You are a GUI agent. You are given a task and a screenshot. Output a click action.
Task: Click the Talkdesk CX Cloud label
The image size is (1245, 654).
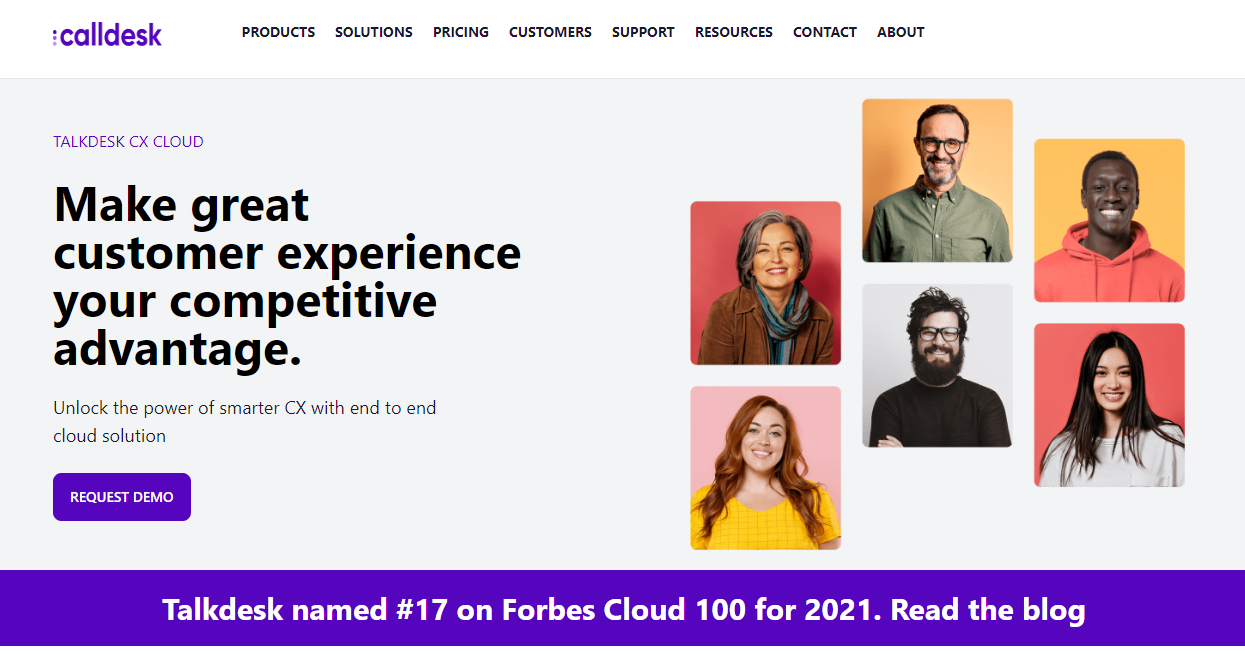[x=128, y=142]
